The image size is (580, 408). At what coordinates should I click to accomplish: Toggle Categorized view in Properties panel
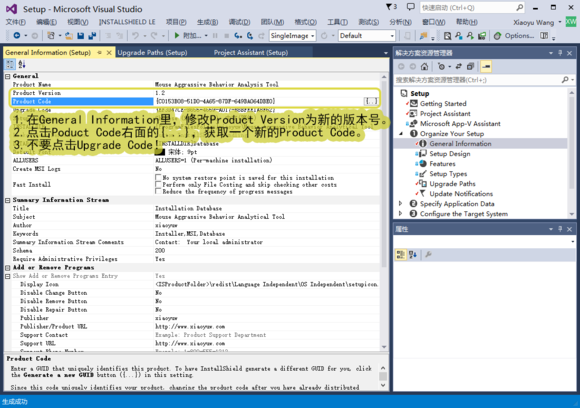(401, 254)
